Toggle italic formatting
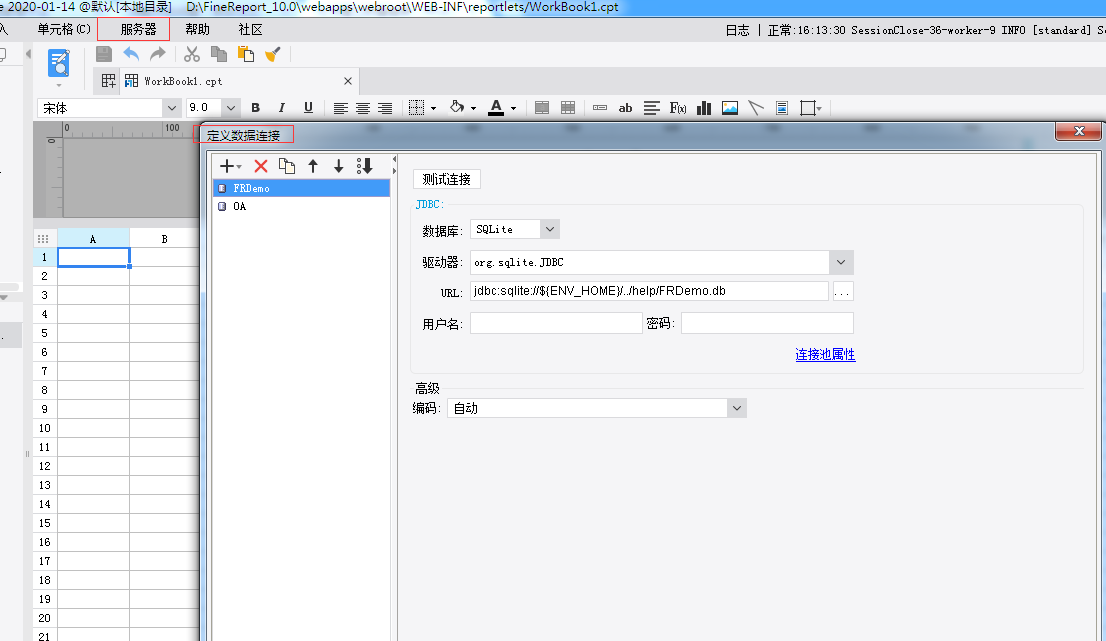 click(x=282, y=108)
